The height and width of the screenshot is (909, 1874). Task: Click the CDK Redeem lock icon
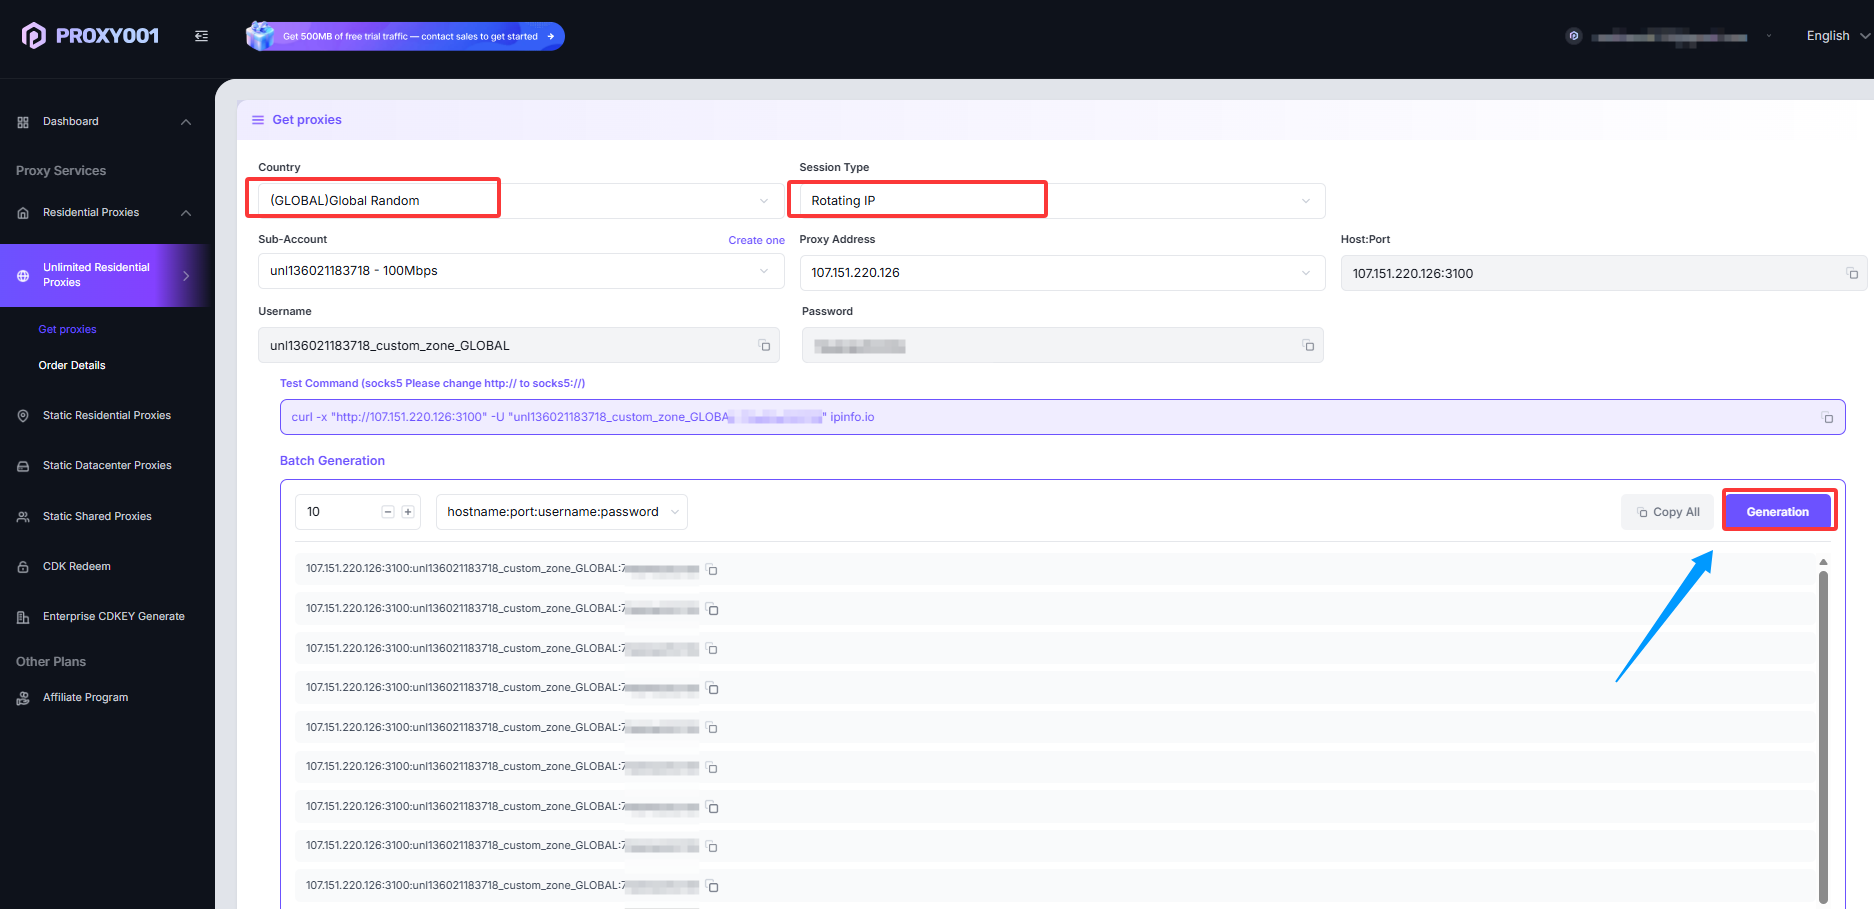point(23,567)
